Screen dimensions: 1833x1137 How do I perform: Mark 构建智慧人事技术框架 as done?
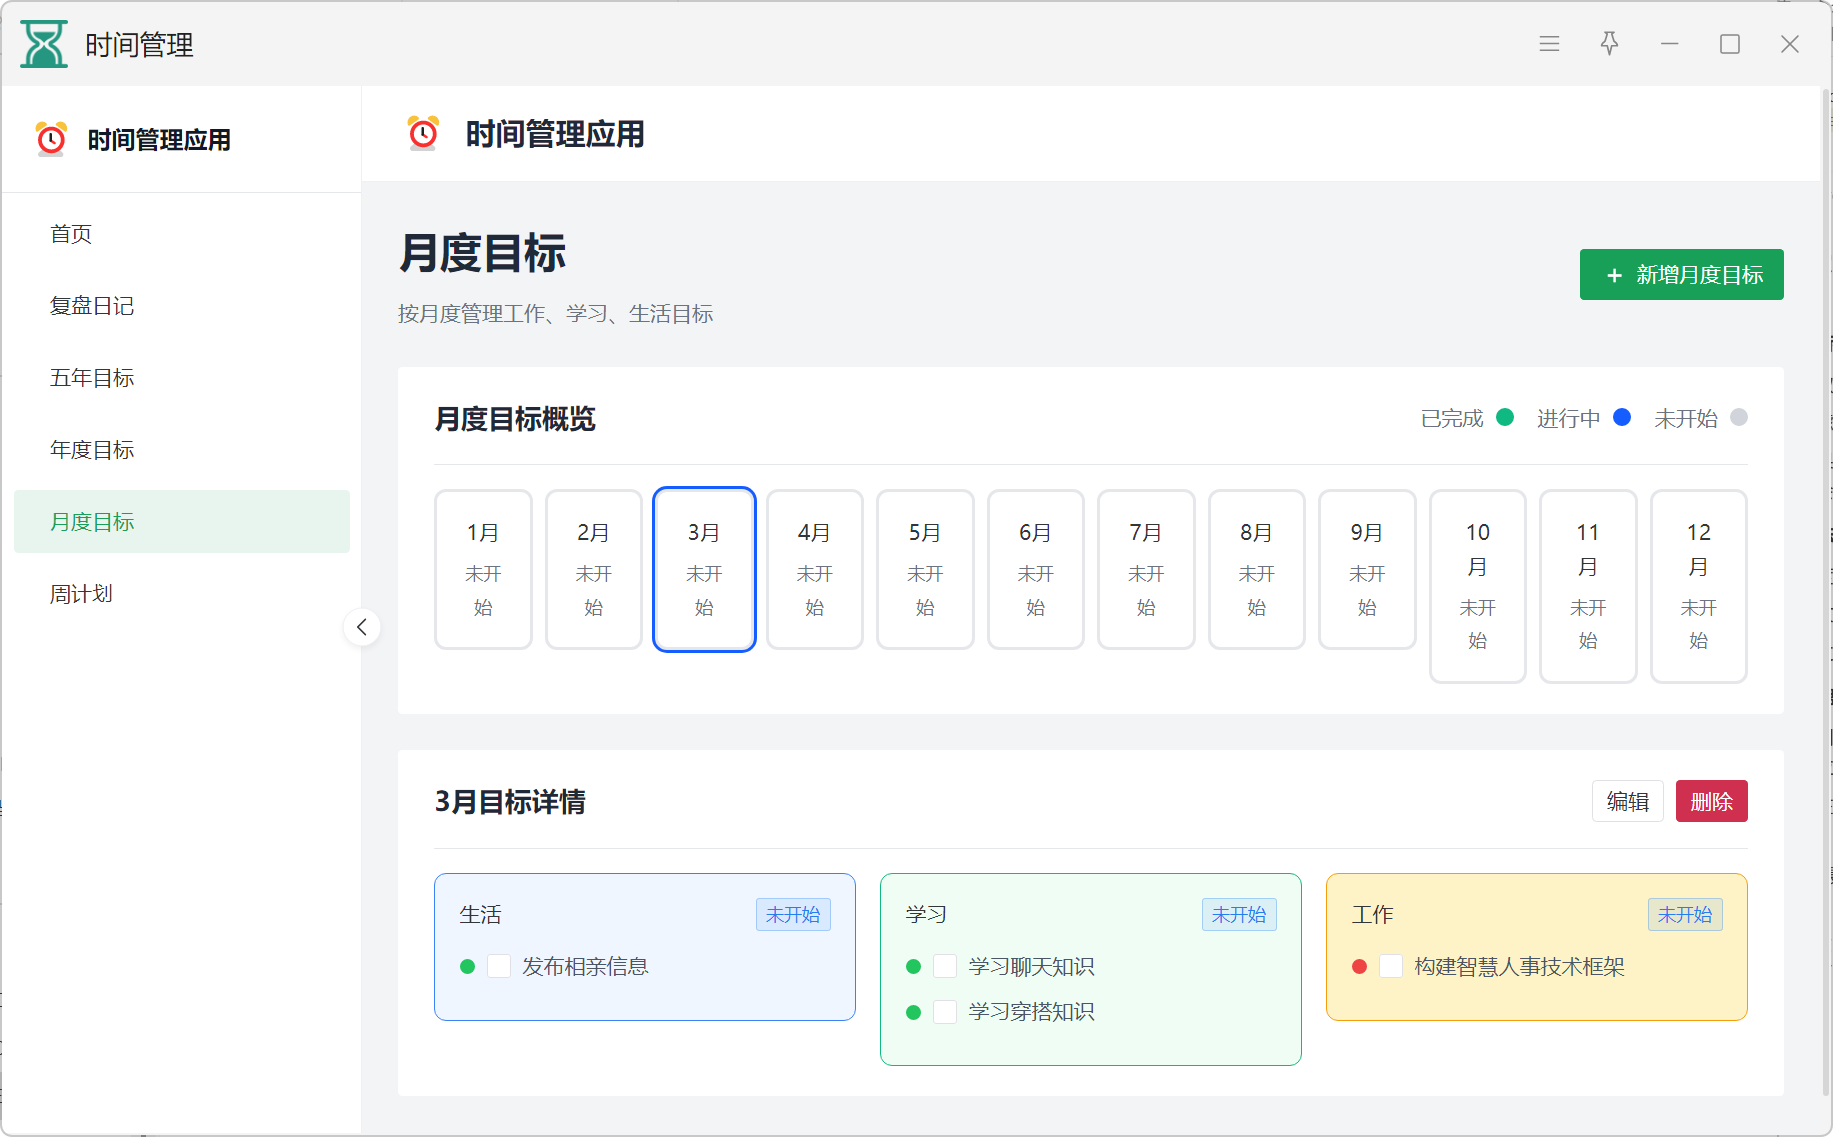pyautogui.click(x=1391, y=966)
